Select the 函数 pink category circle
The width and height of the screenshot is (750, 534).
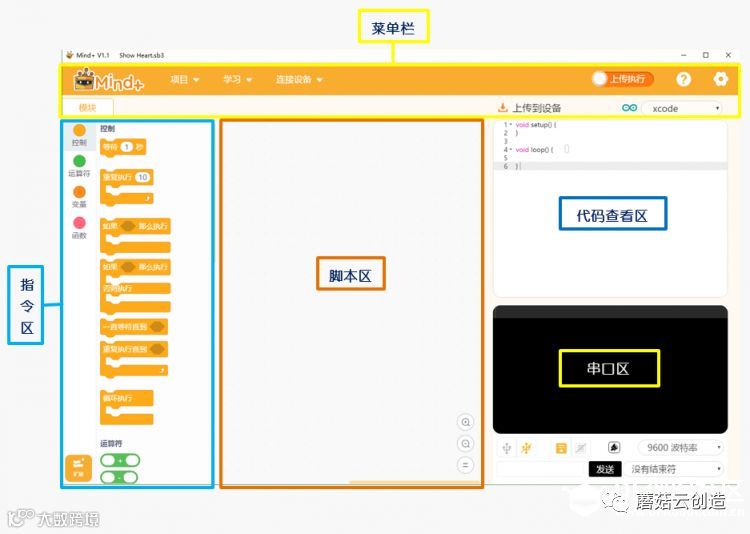pyautogui.click(x=79, y=223)
